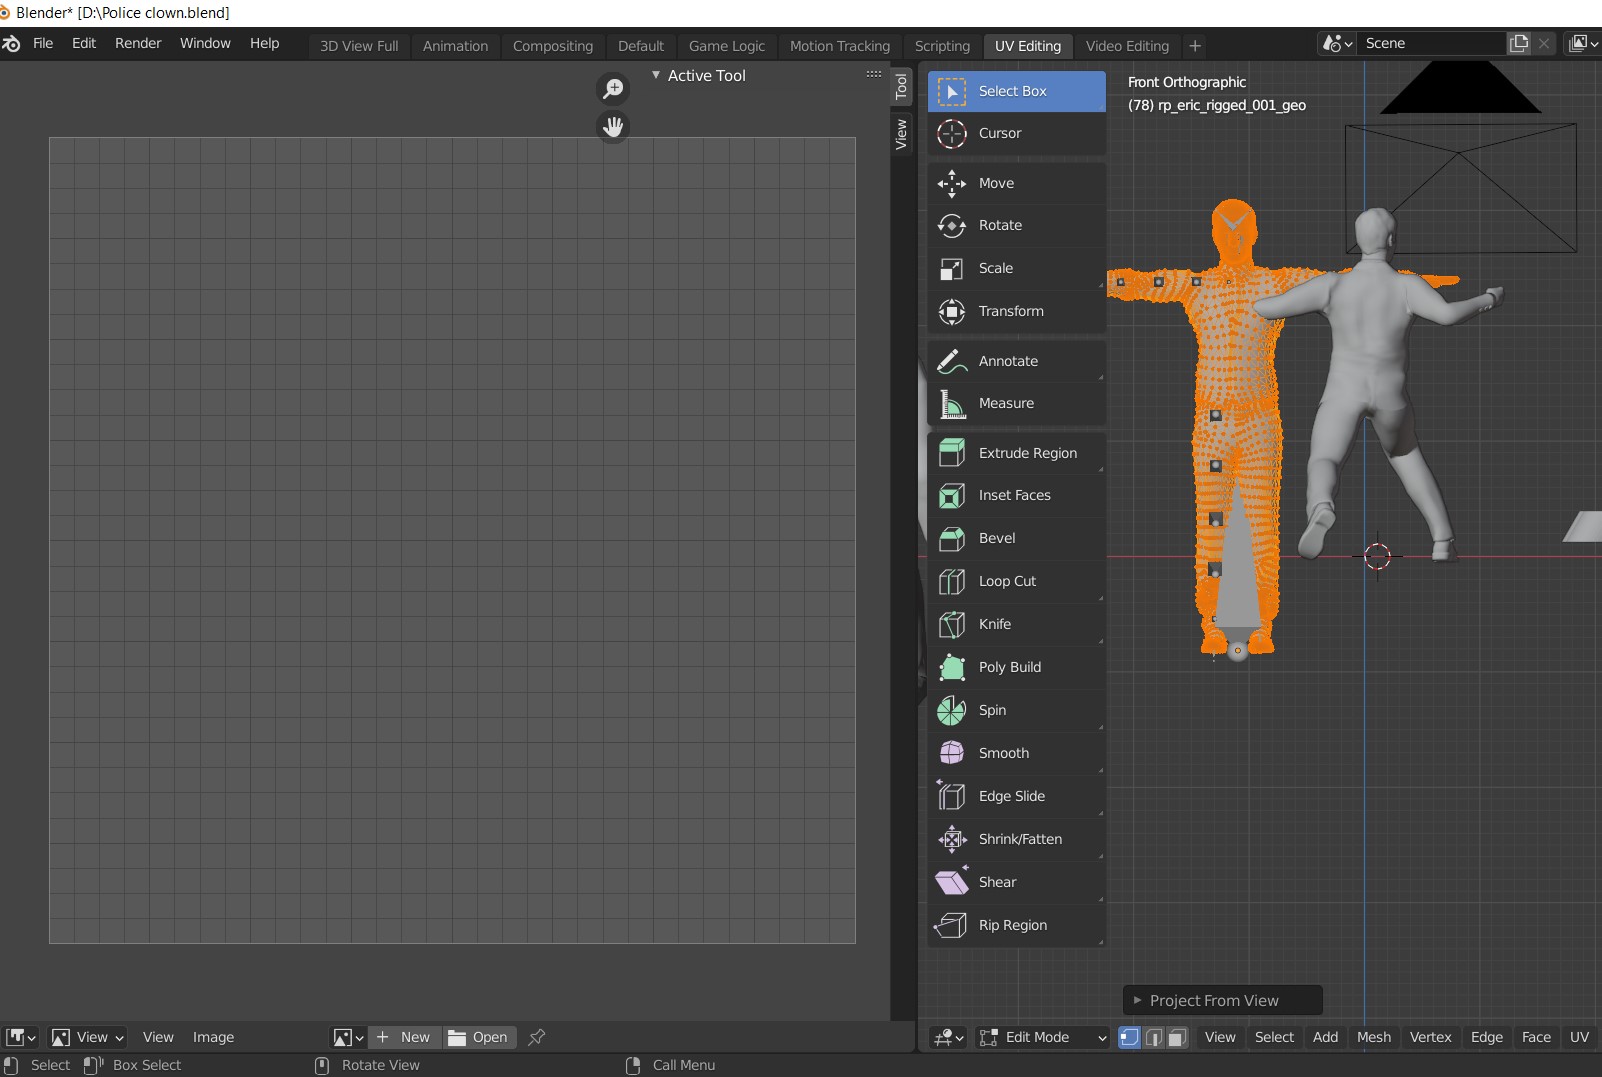Activate the Transform tool

(1016, 311)
